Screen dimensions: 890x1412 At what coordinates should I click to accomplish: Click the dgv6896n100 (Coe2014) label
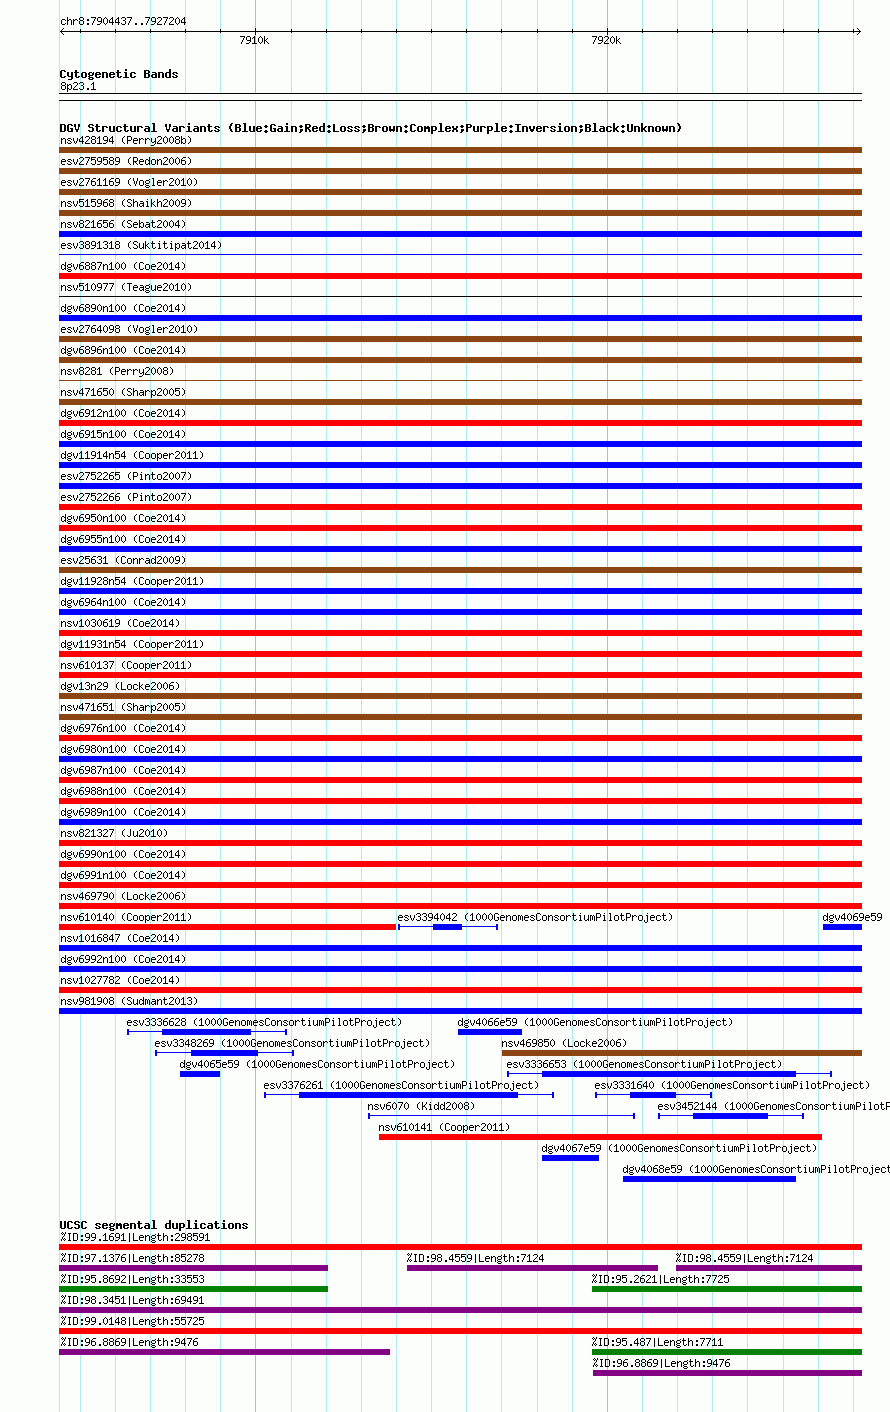[x=123, y=350]
